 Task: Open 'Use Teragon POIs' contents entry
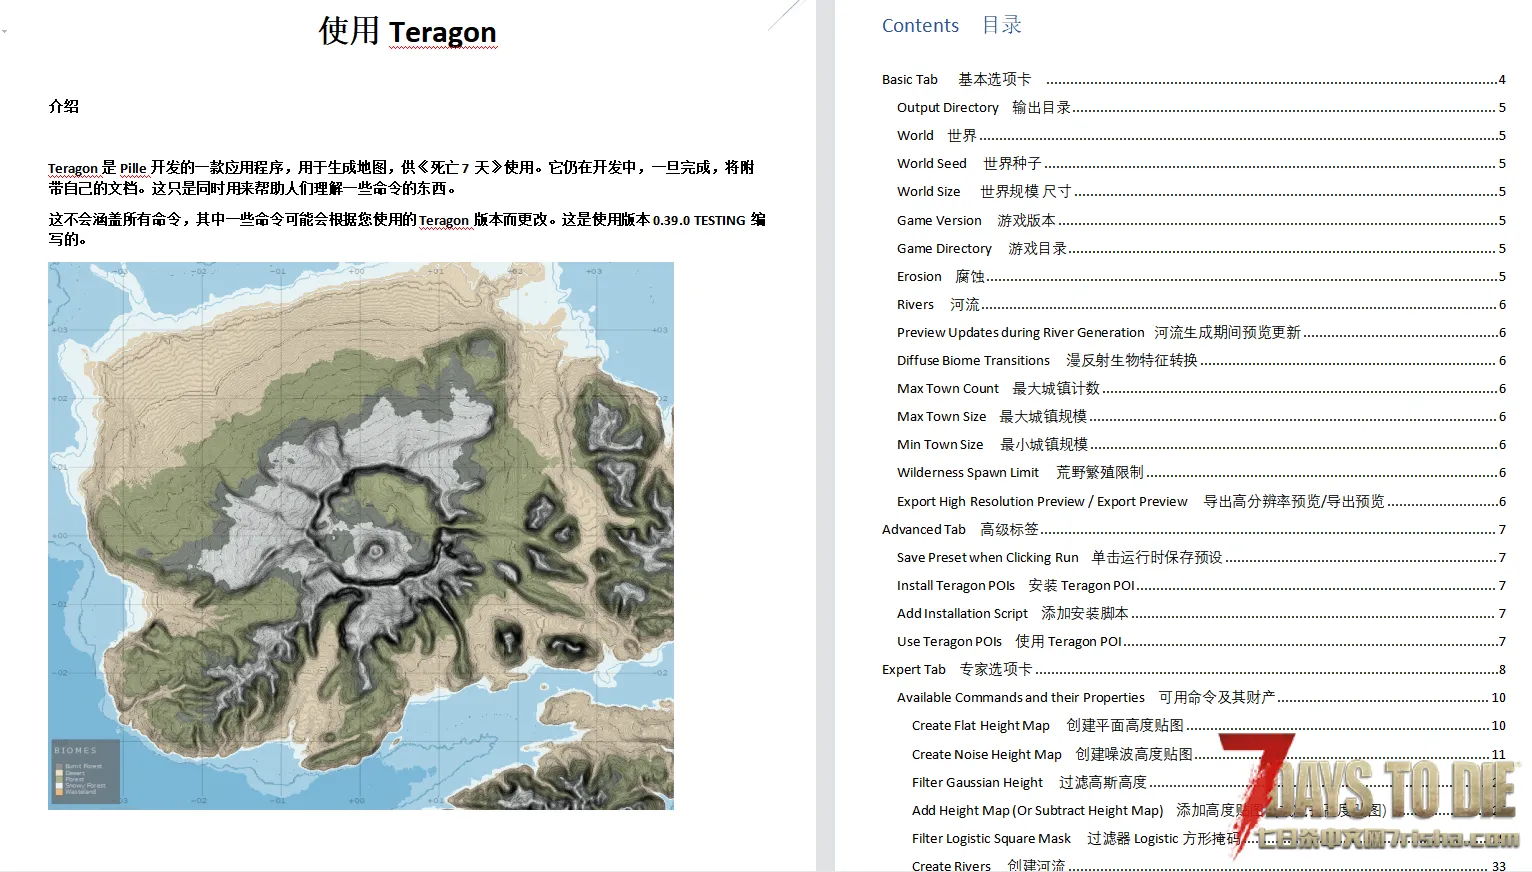point(1201,641)
